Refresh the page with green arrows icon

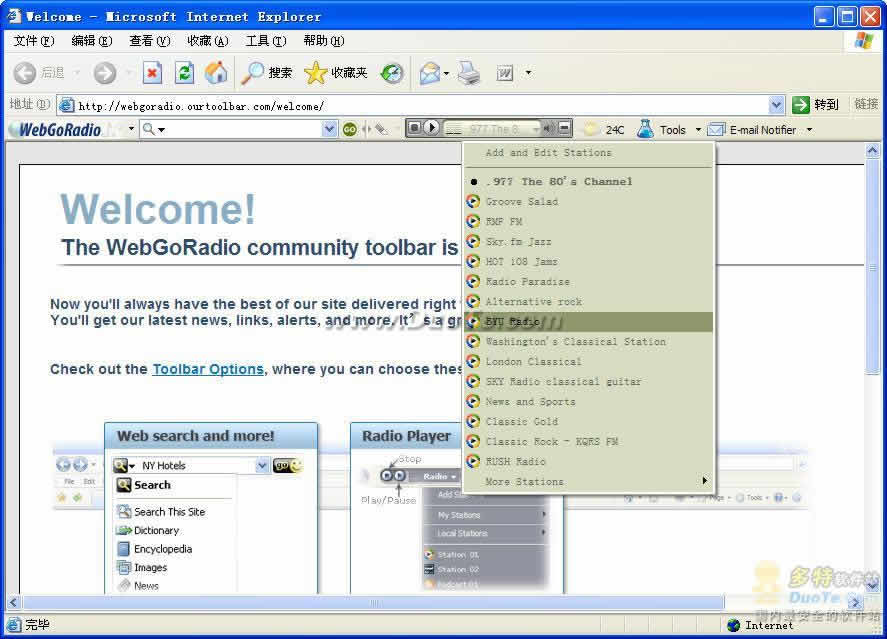pos(184,73)
